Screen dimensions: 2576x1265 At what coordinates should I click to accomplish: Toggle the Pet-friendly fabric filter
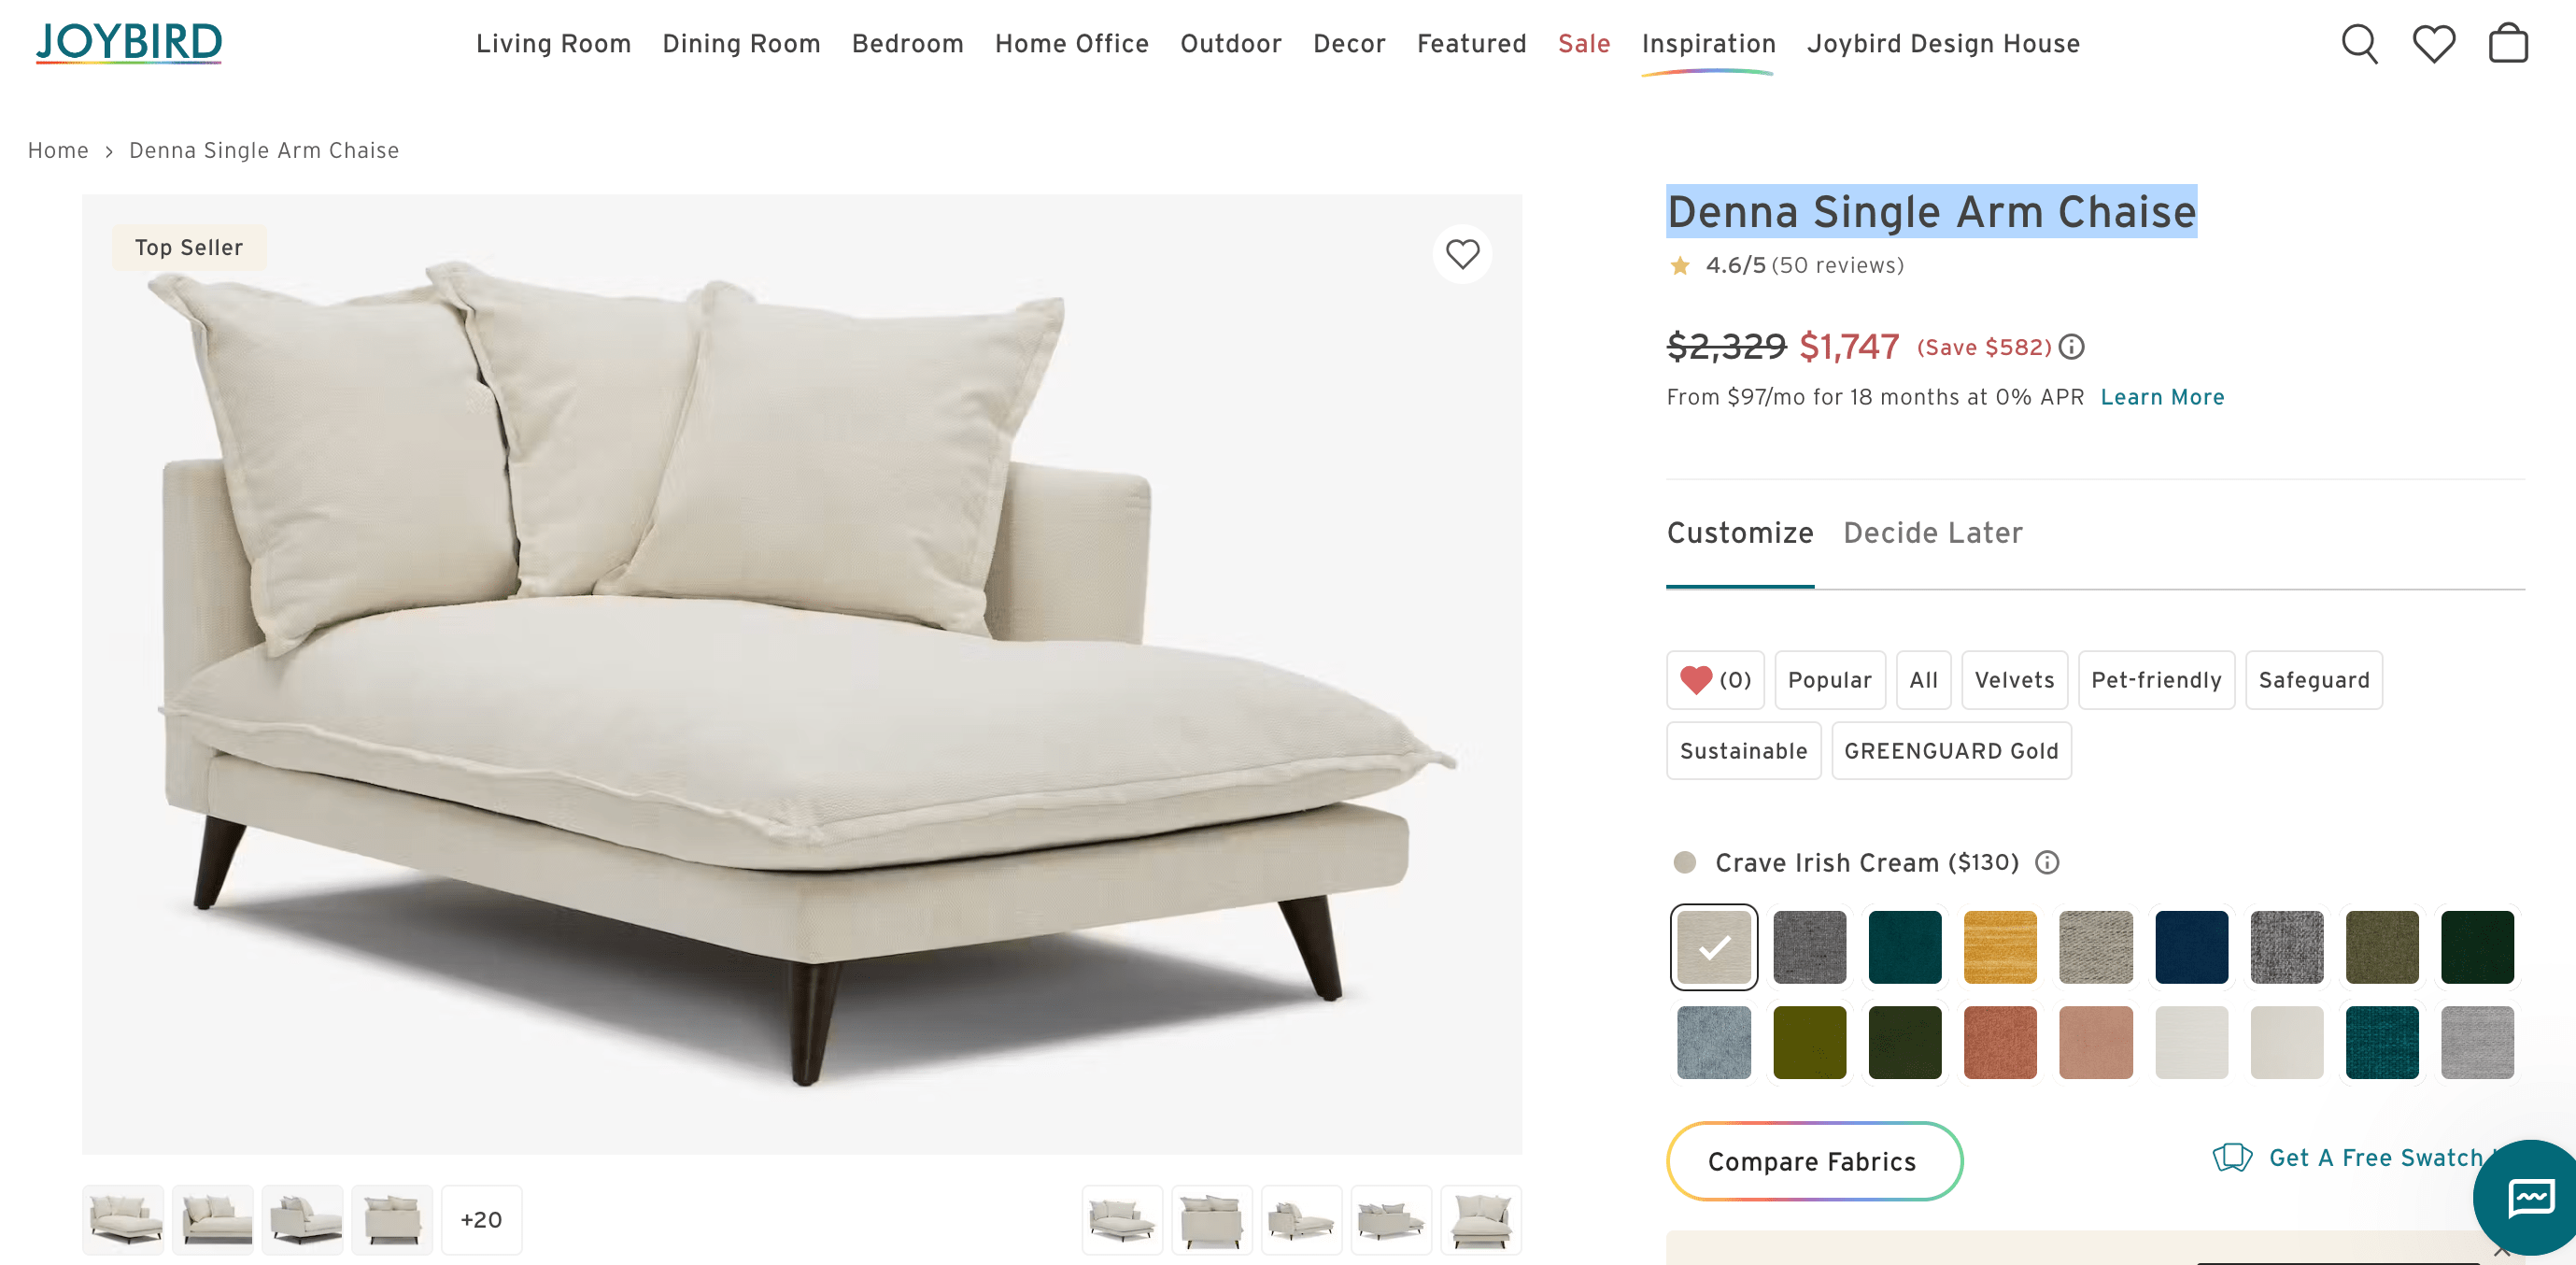click(x=2156, y=680)
